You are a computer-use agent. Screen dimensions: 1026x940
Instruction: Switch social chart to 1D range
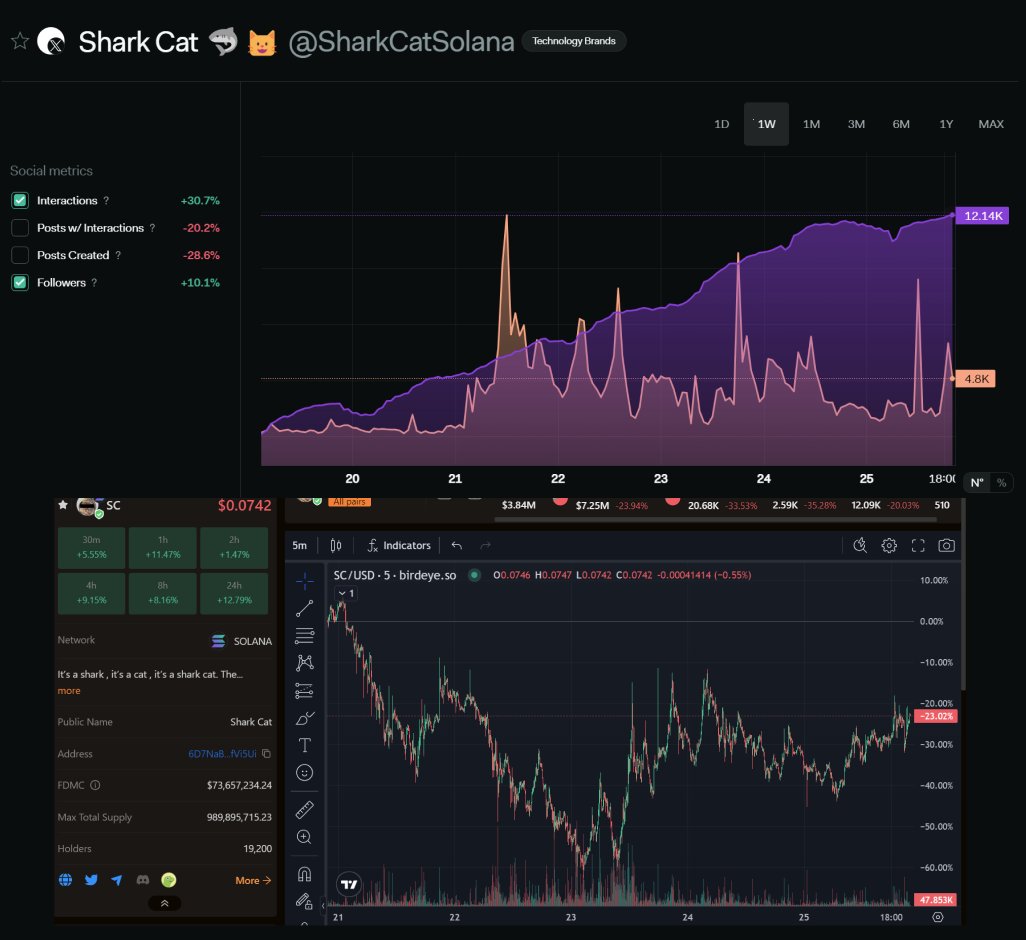point(721,124)
